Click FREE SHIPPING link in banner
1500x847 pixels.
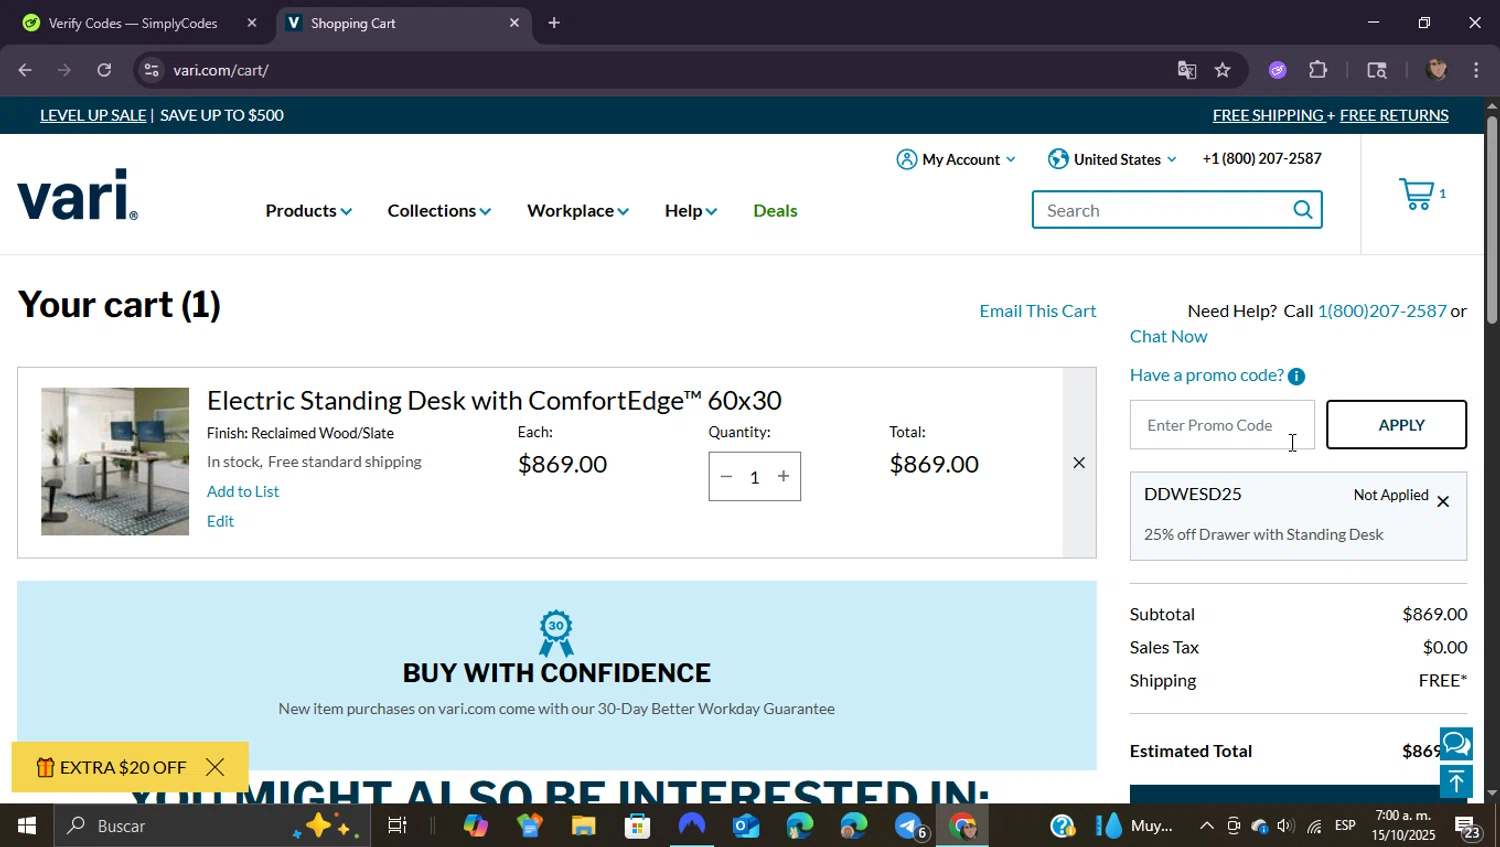click(1268, 115)
